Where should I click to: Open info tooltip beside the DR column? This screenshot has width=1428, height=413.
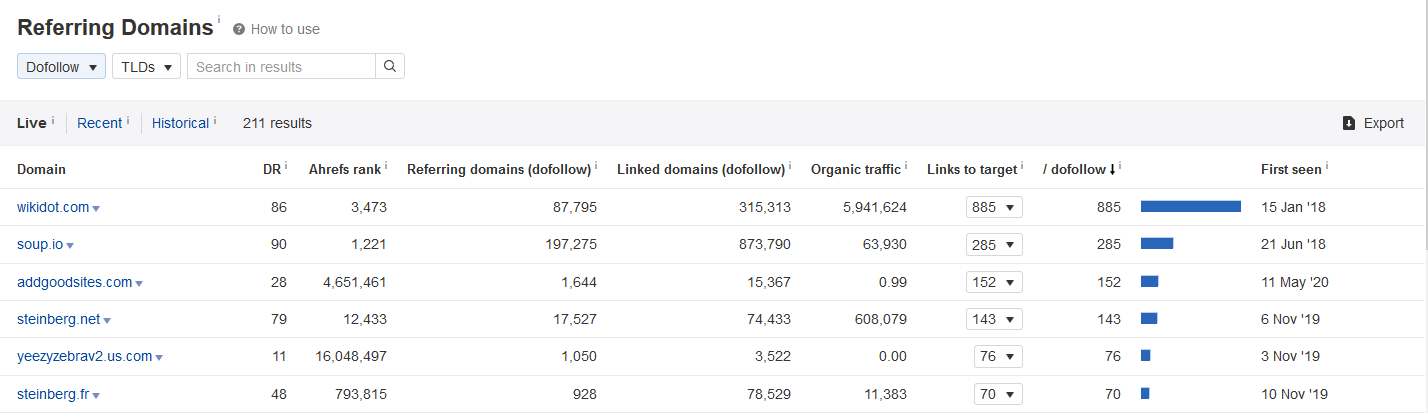[286, 166]
